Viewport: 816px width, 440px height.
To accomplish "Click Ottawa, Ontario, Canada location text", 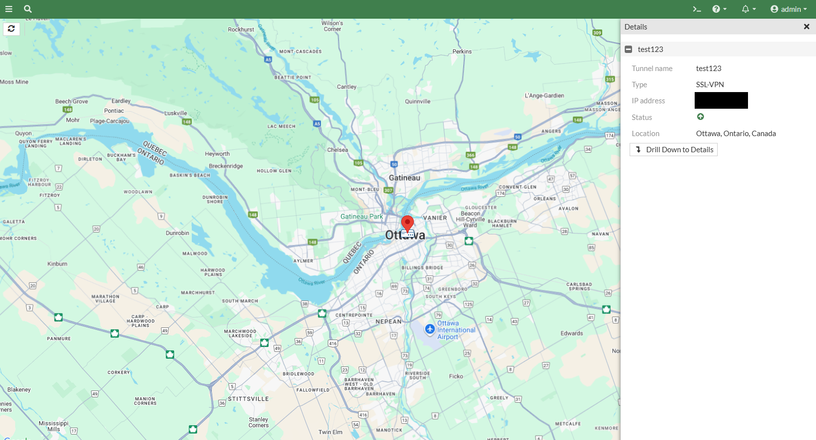I will (735, 133).
